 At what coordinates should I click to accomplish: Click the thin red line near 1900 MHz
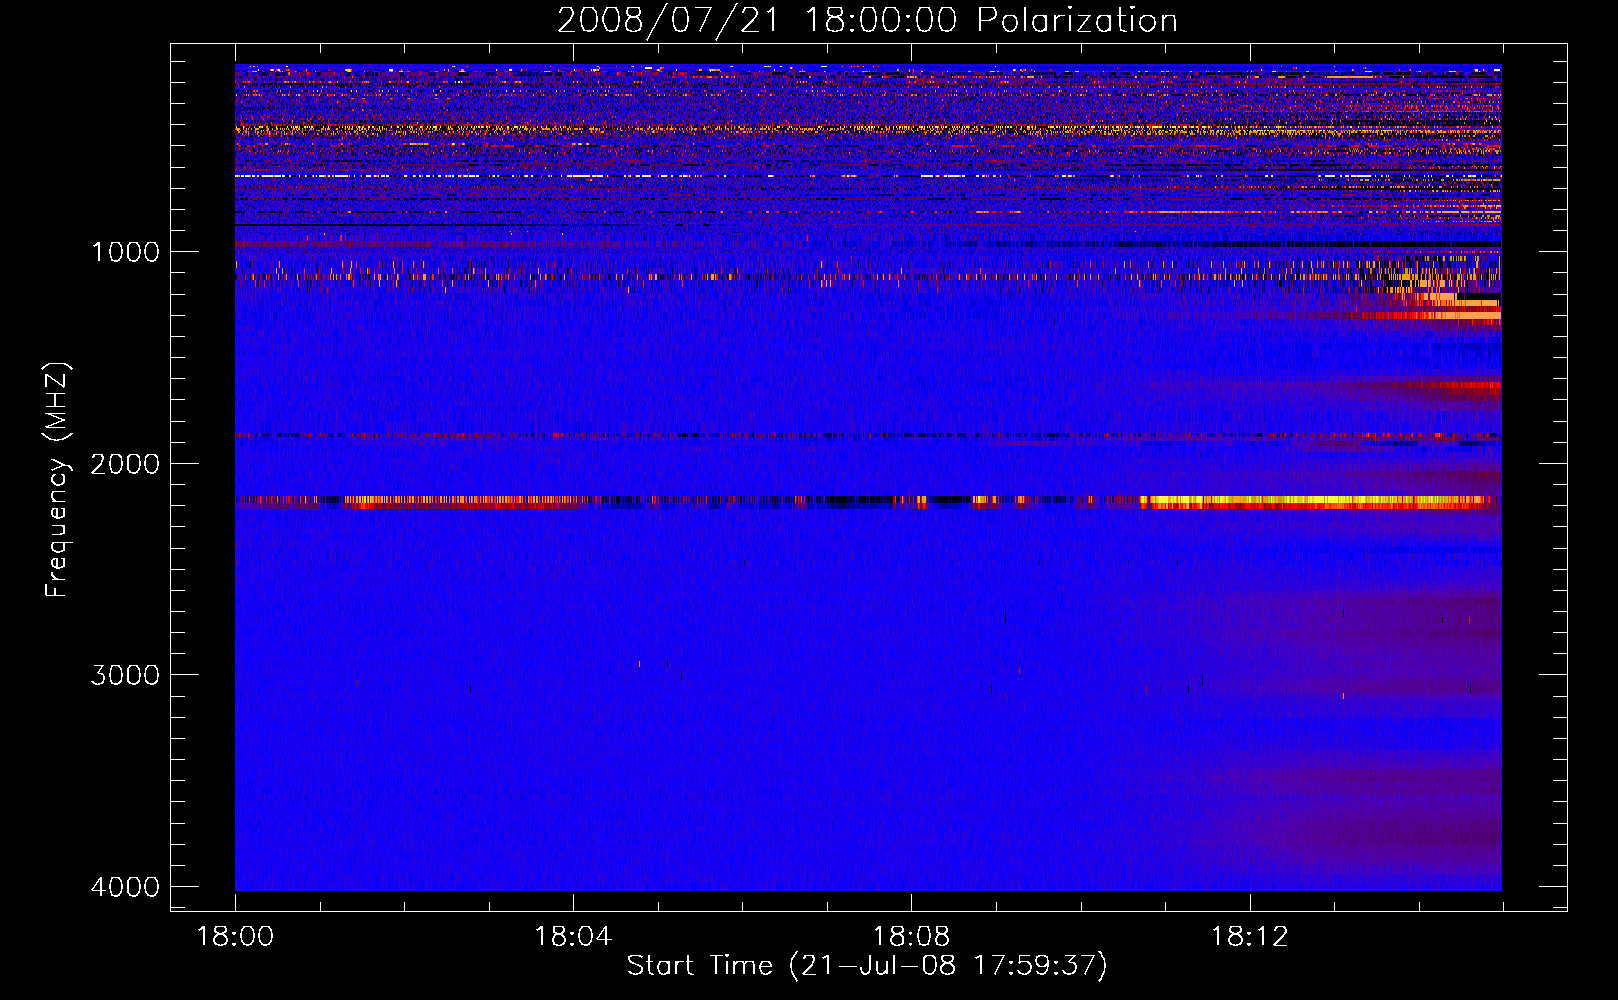coord(868,436)
